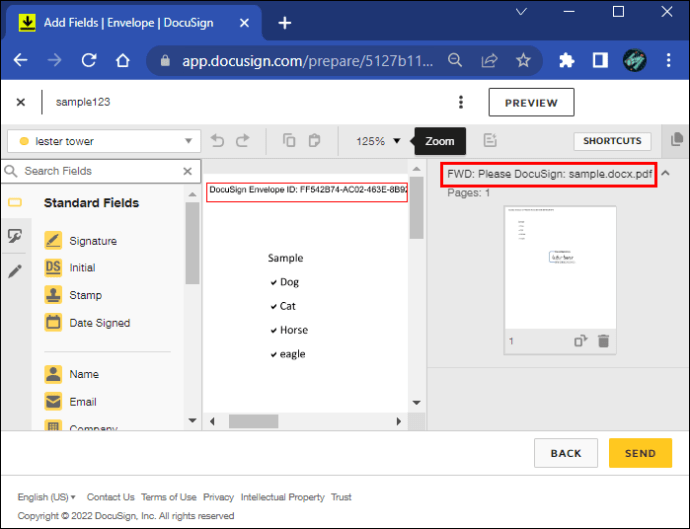Screen dimensions: 690x529
Task: Click the fields list scrollbar thumb
Action: 192,243
